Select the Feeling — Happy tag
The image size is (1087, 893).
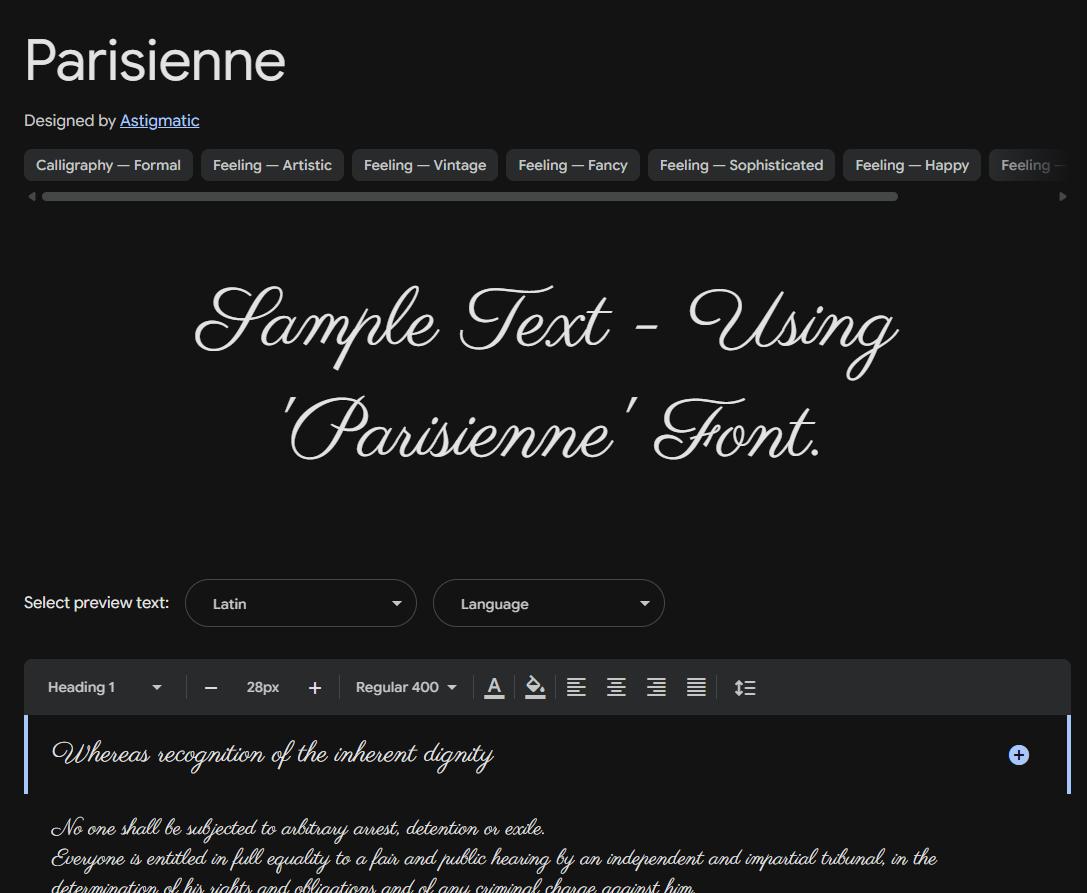pyautogui.click(x=912, y=165)
